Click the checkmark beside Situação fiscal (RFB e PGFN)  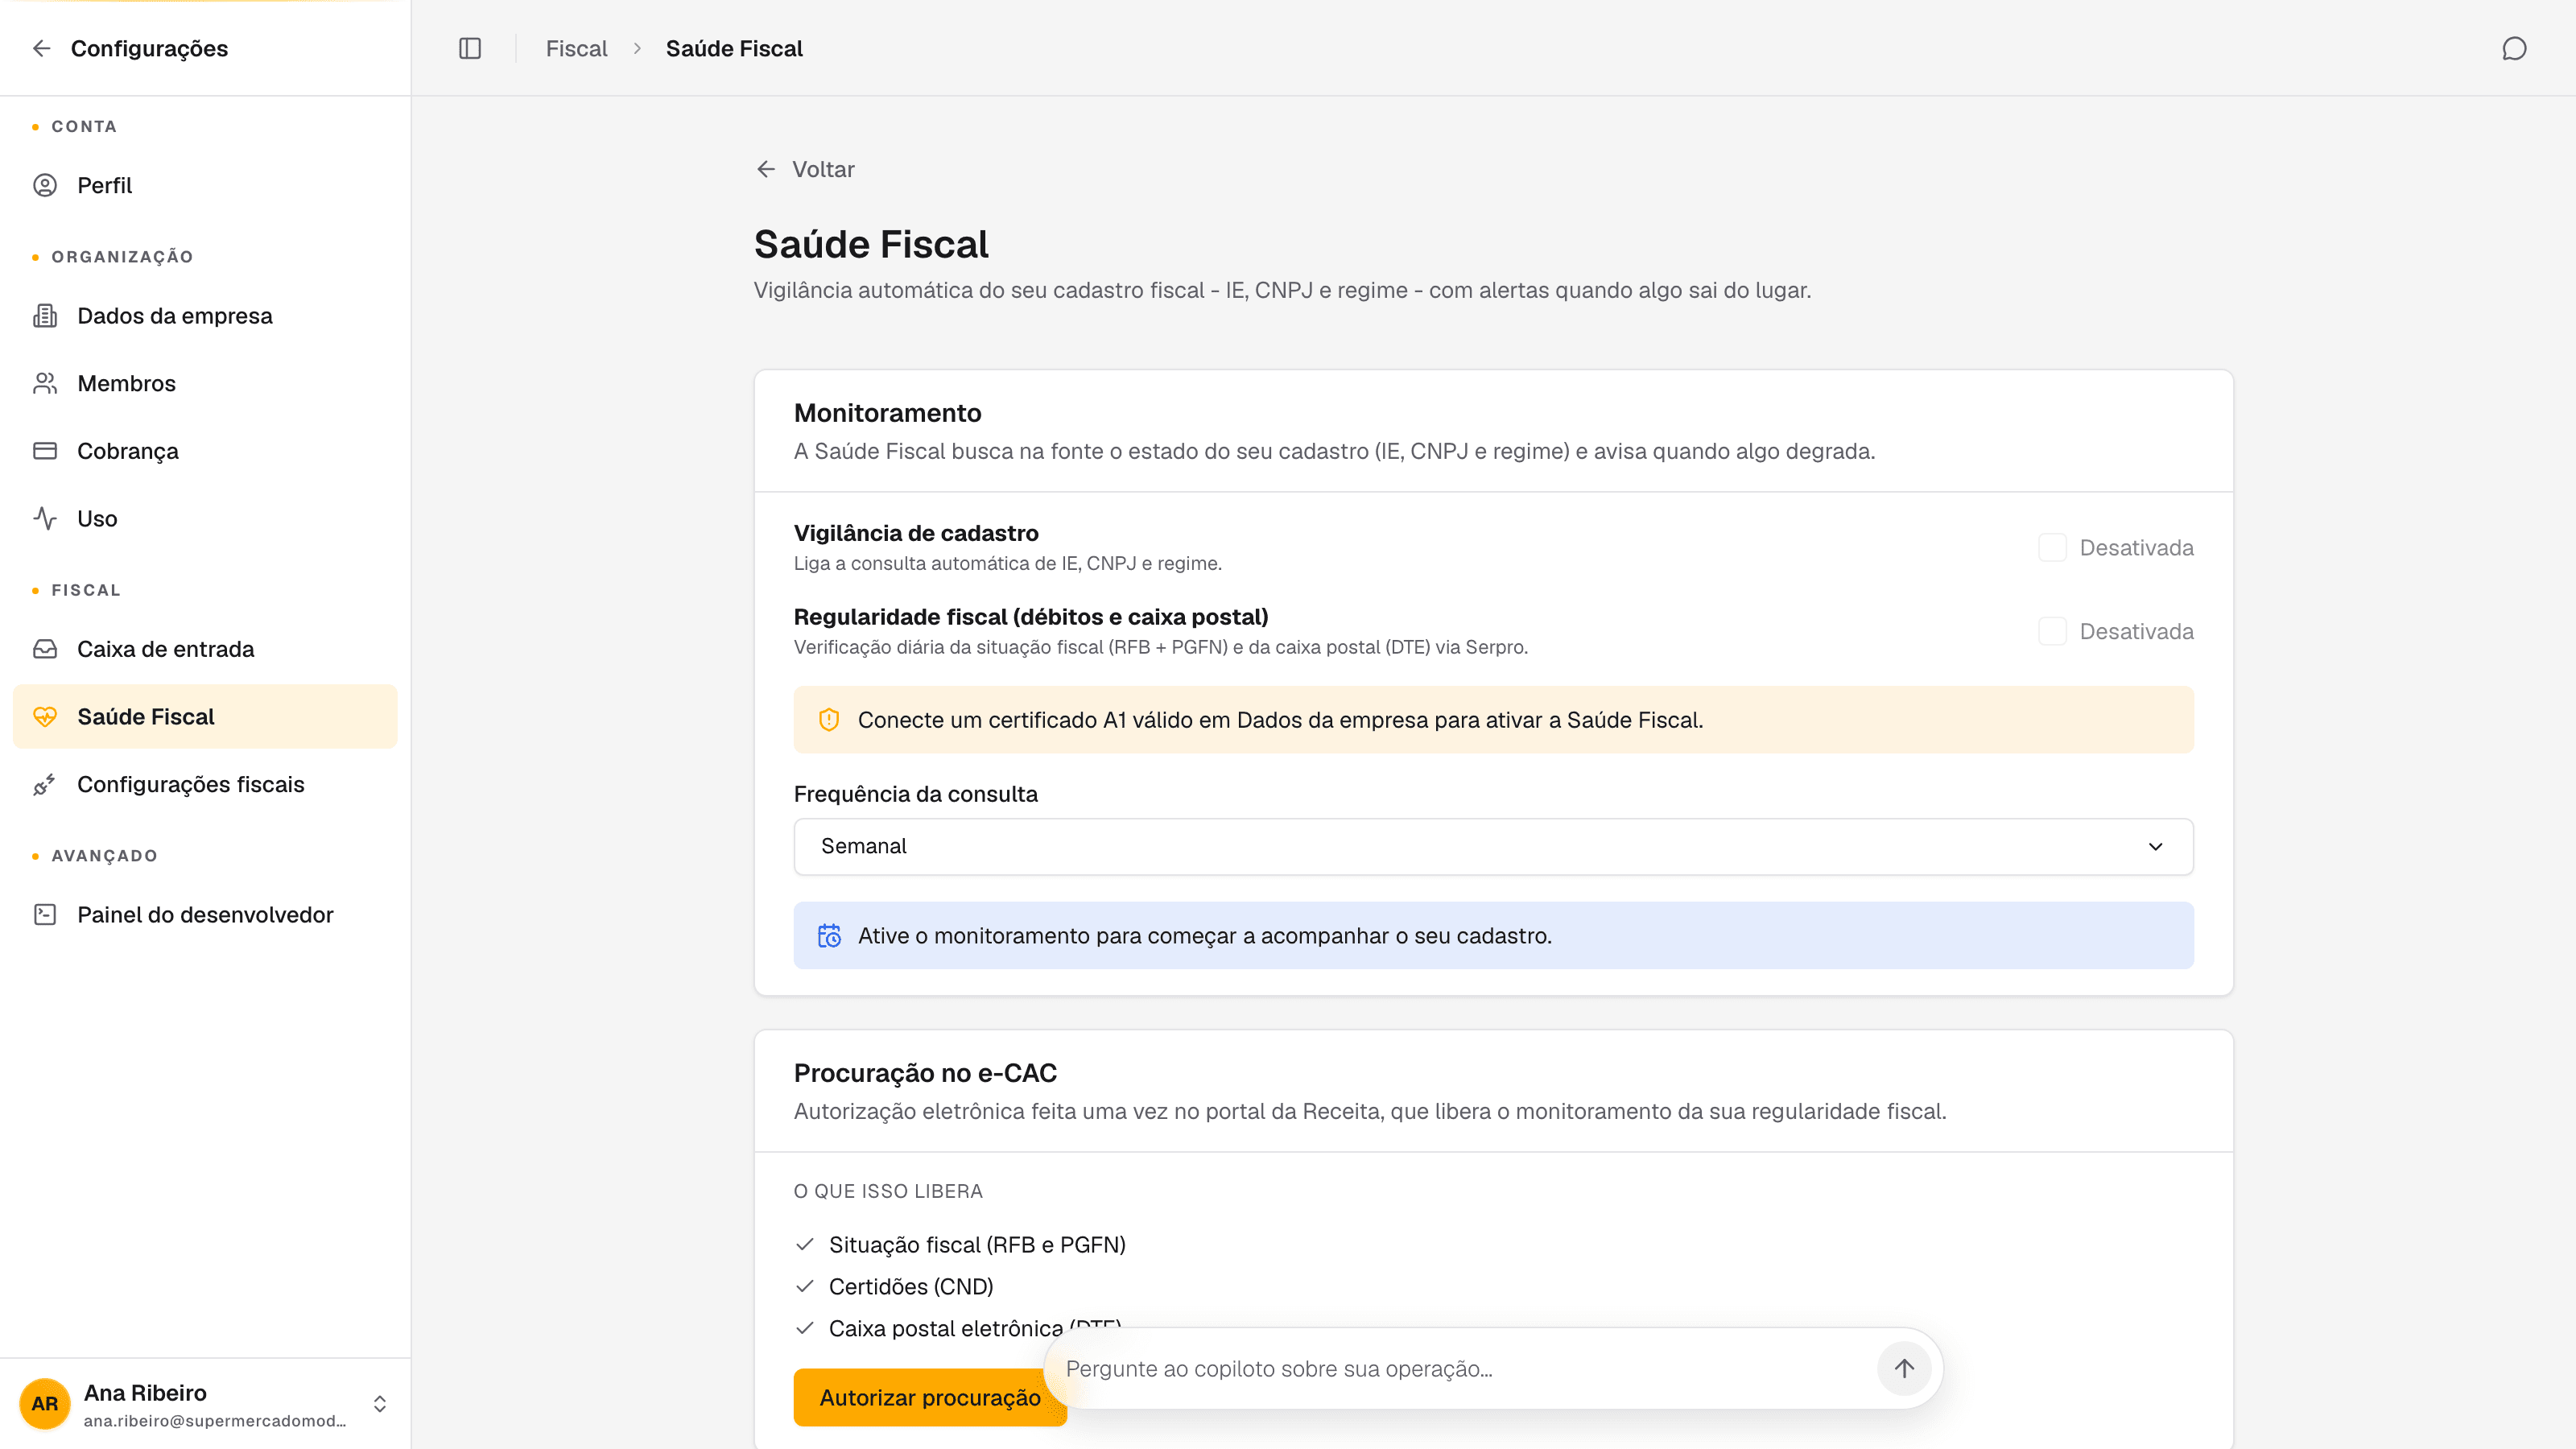pos(805,1244)
